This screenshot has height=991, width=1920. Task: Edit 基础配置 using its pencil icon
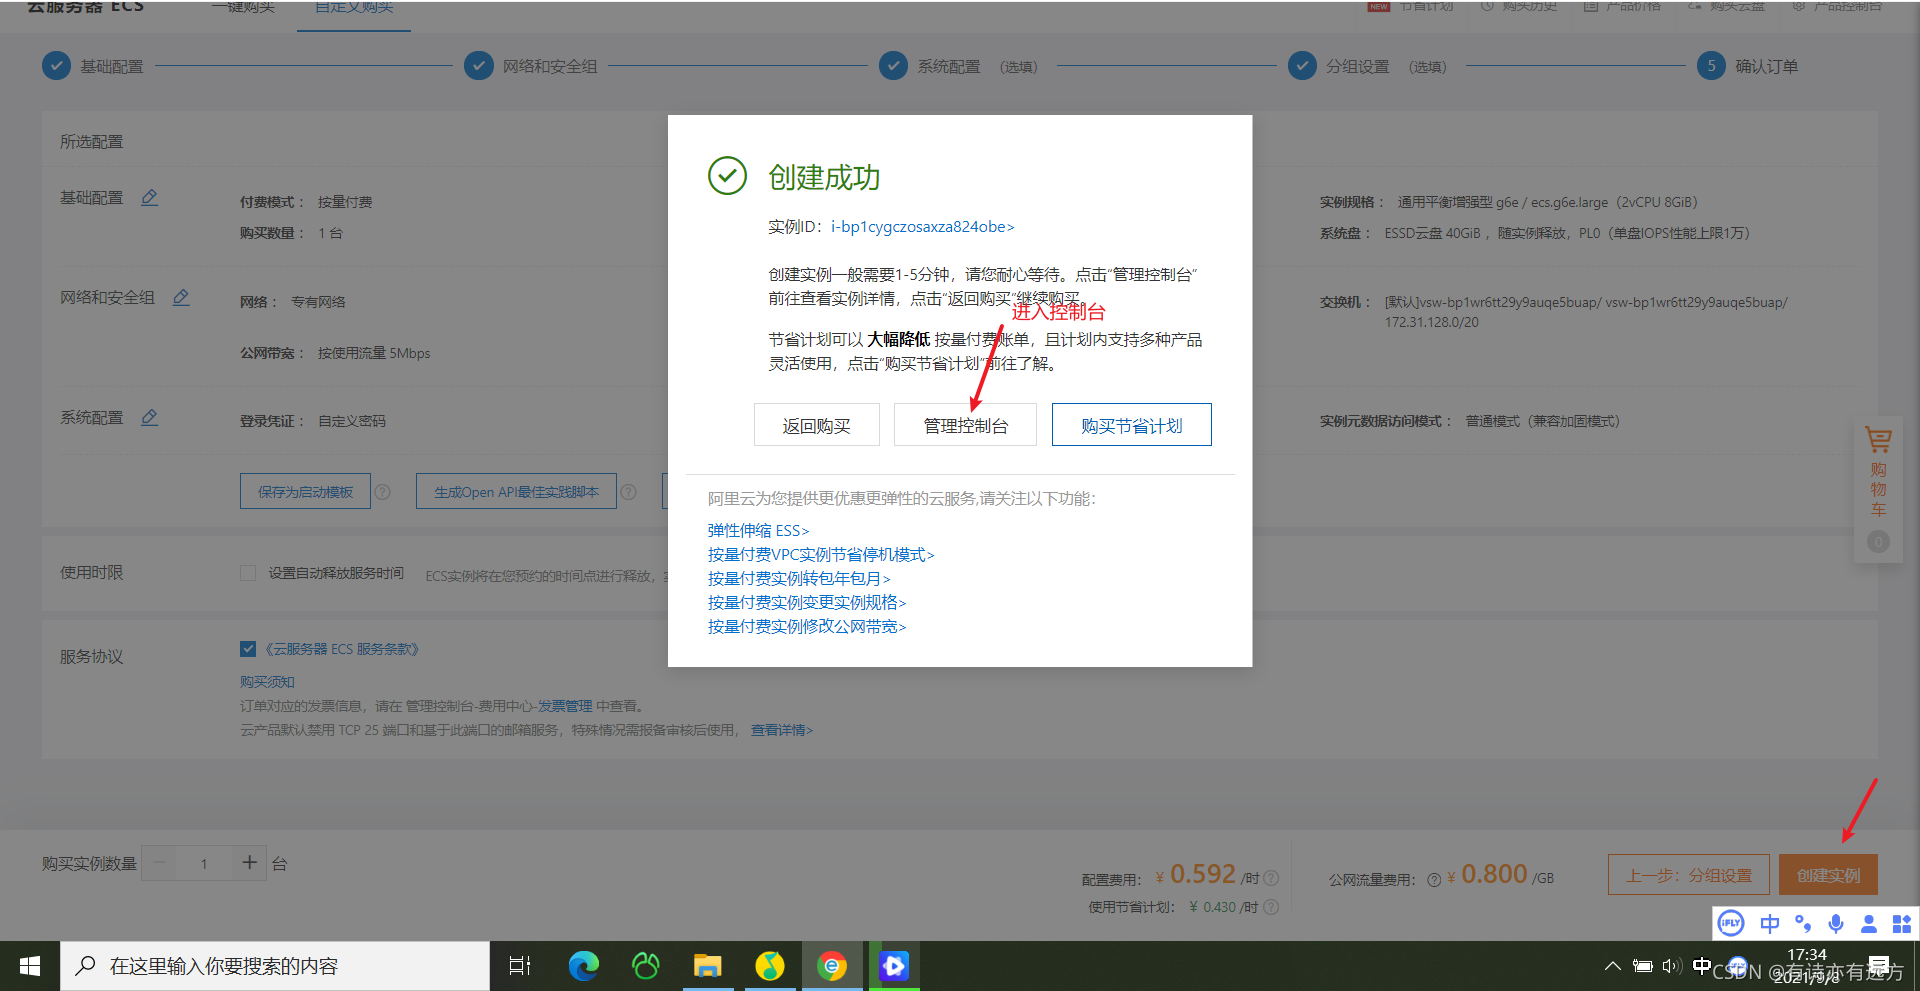pyautogui.click(x=150, y=197)
